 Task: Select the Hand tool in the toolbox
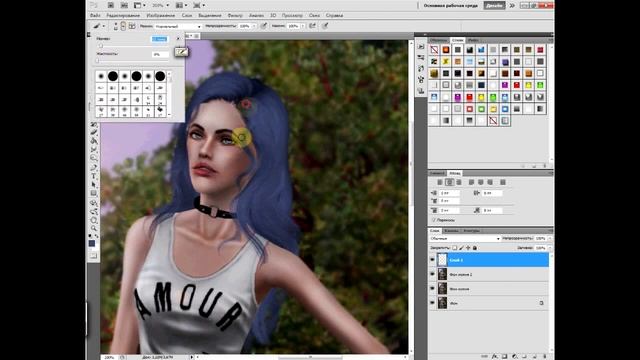point(94,220)
